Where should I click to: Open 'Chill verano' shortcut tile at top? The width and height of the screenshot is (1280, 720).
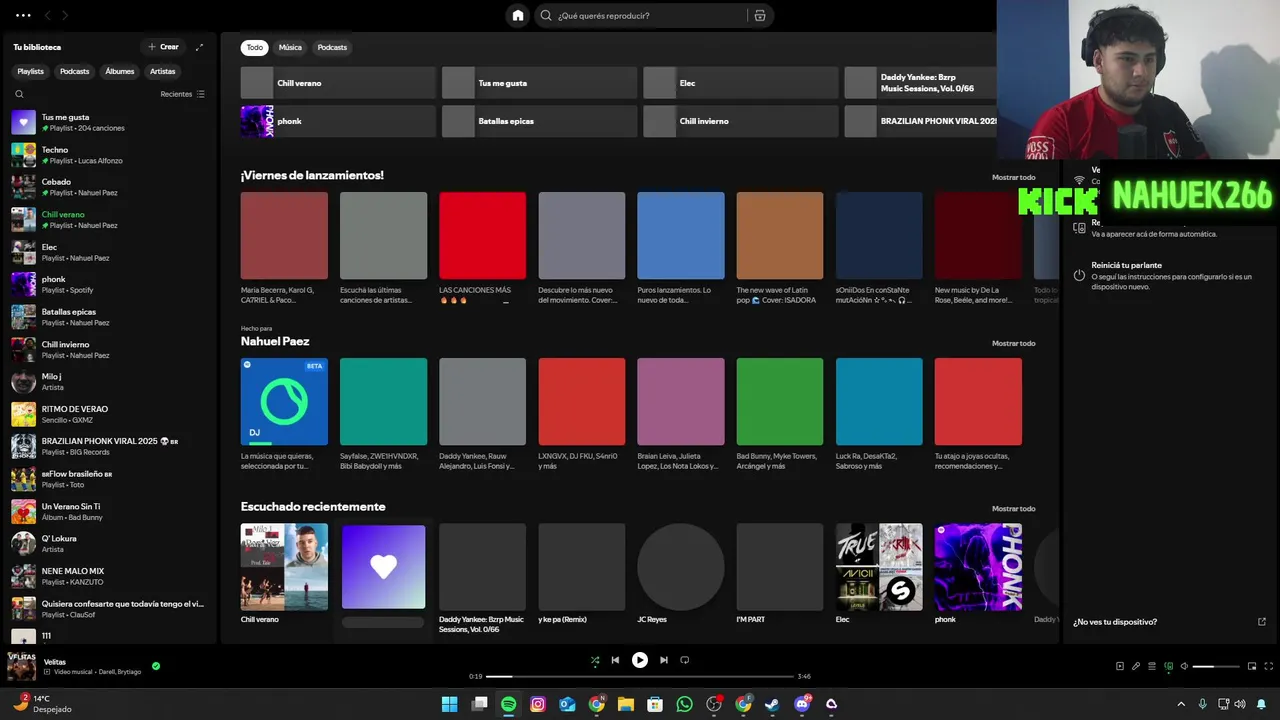click(338, 83)
